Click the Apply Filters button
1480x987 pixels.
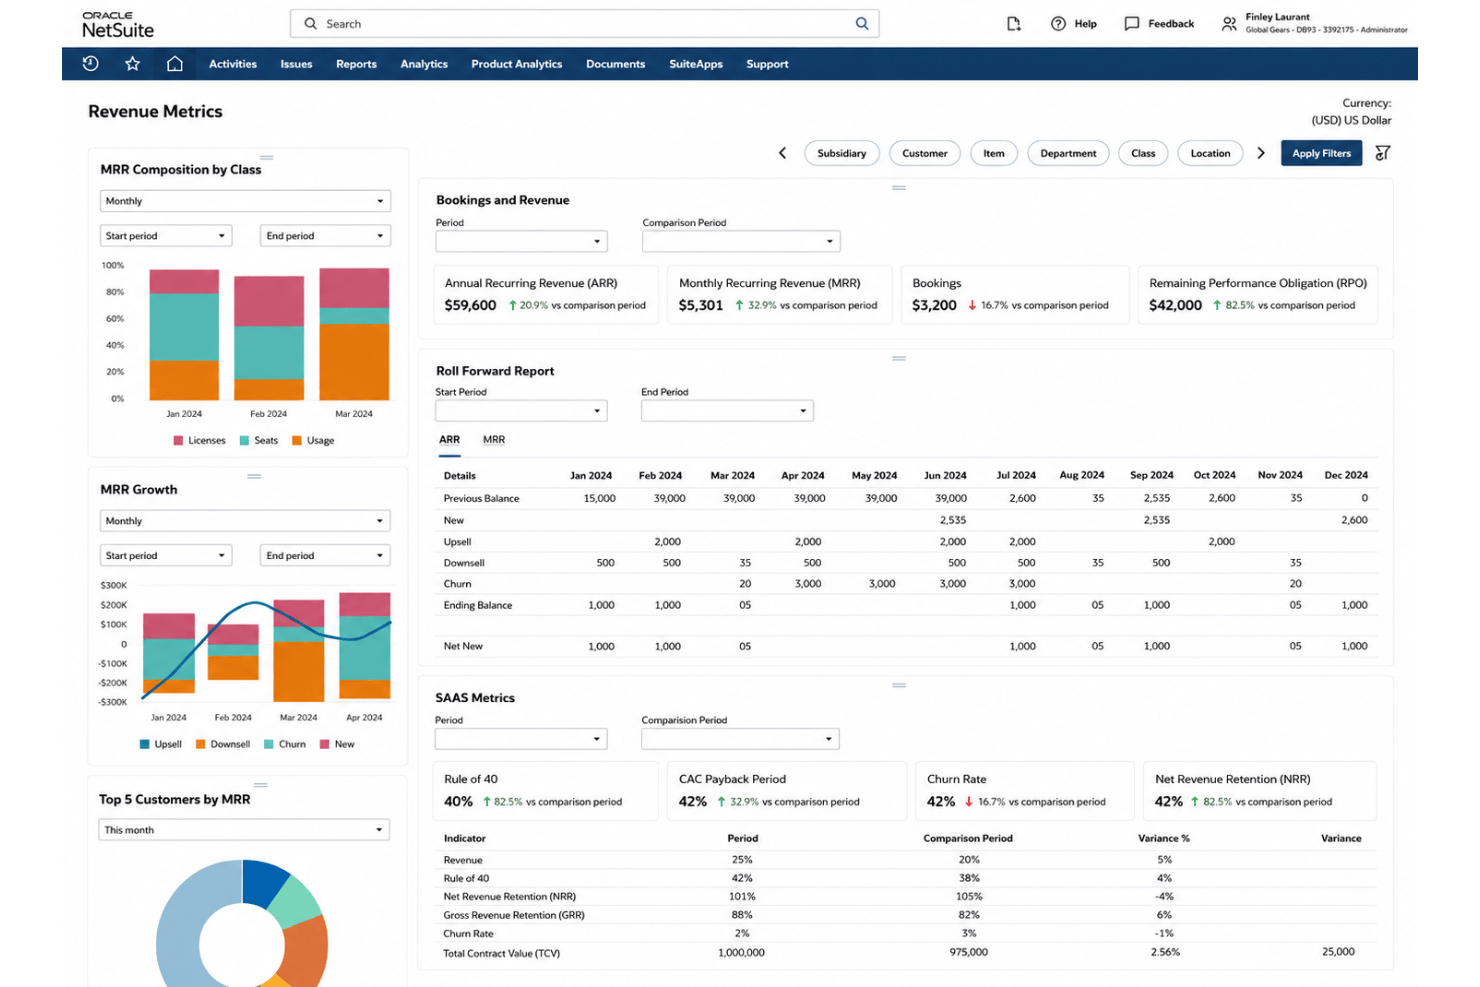pyautogui.click(x=1321, y=153)
